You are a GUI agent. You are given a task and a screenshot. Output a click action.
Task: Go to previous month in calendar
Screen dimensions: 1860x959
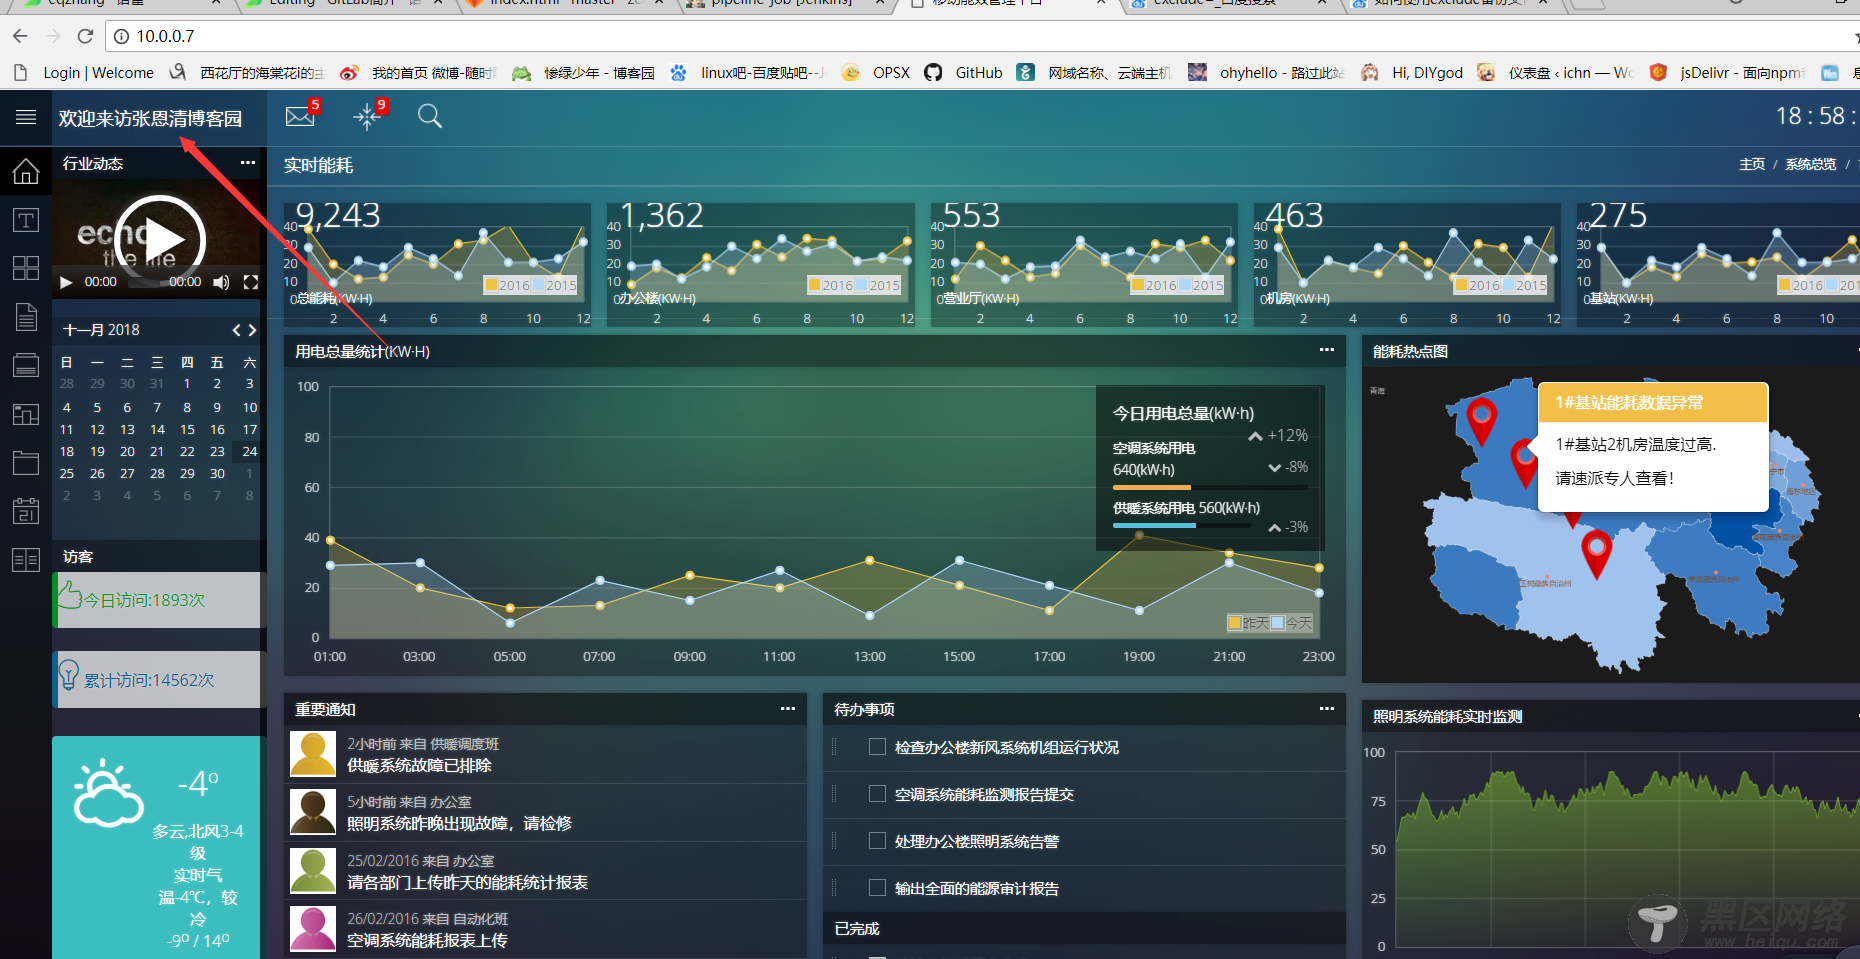point(237,330)
